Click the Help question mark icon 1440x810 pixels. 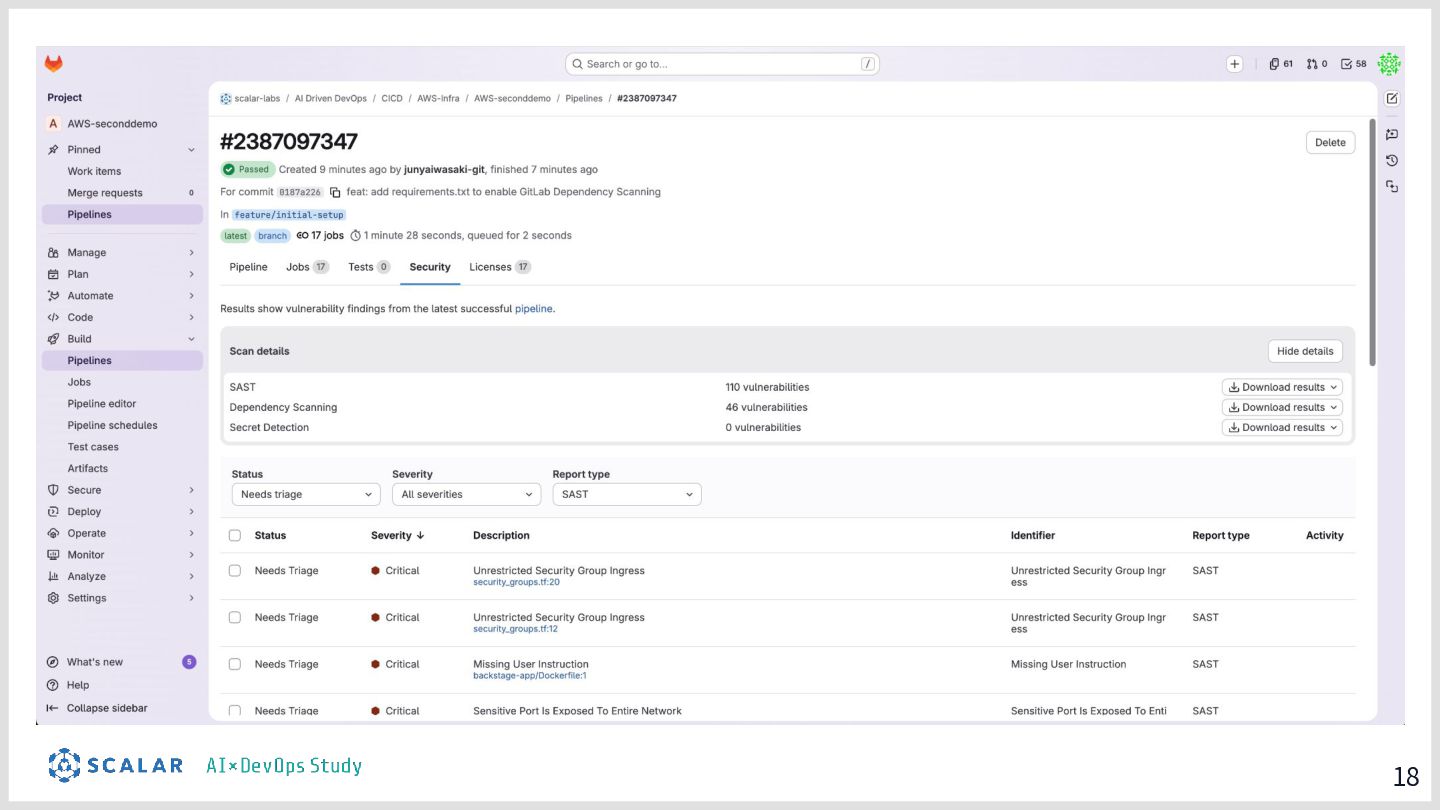click(x=54, y=685)
